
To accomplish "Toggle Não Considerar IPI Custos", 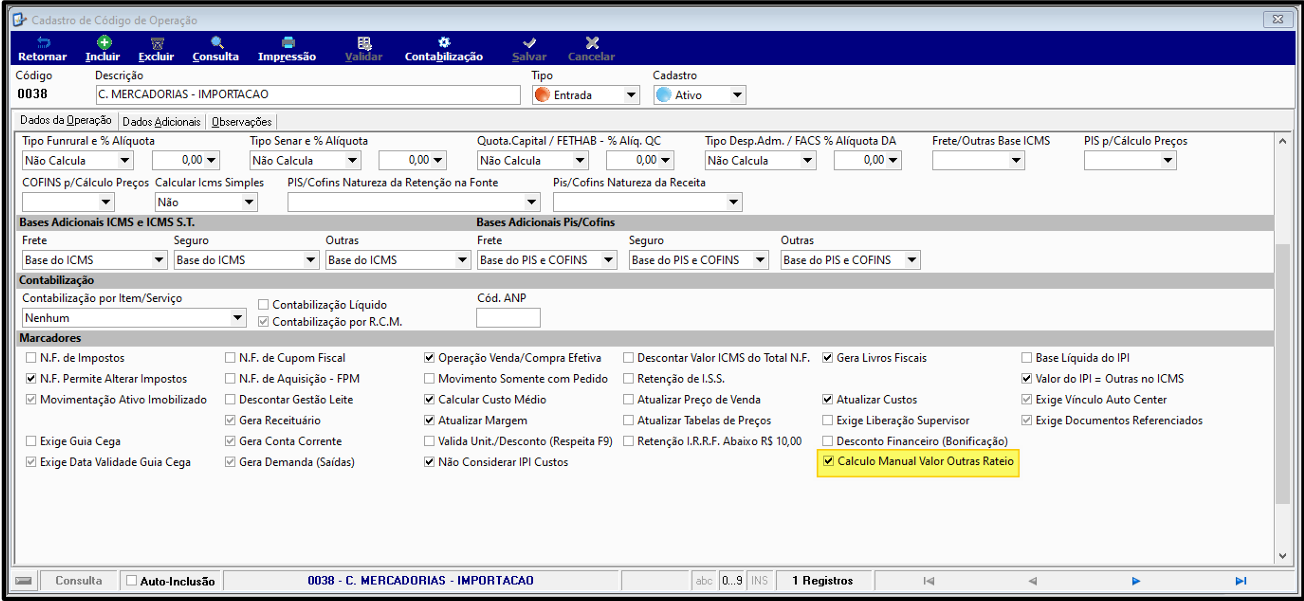I will (430, 462).
